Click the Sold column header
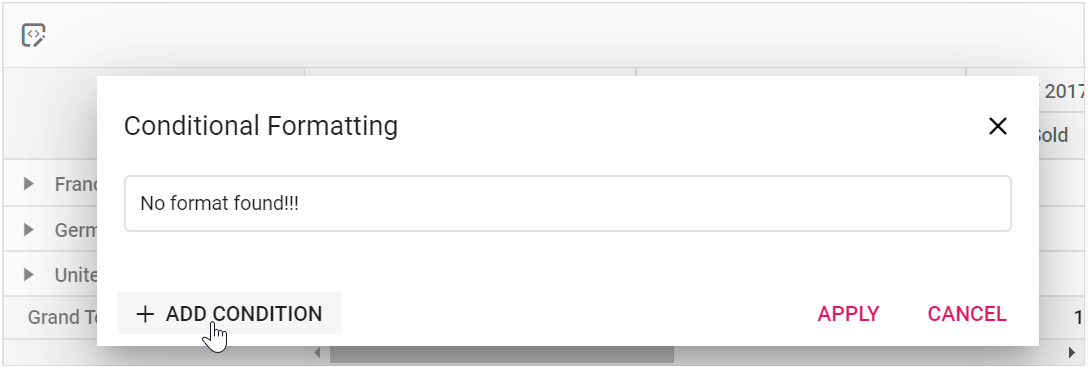1088x369 pixels. pos(1053,135)
